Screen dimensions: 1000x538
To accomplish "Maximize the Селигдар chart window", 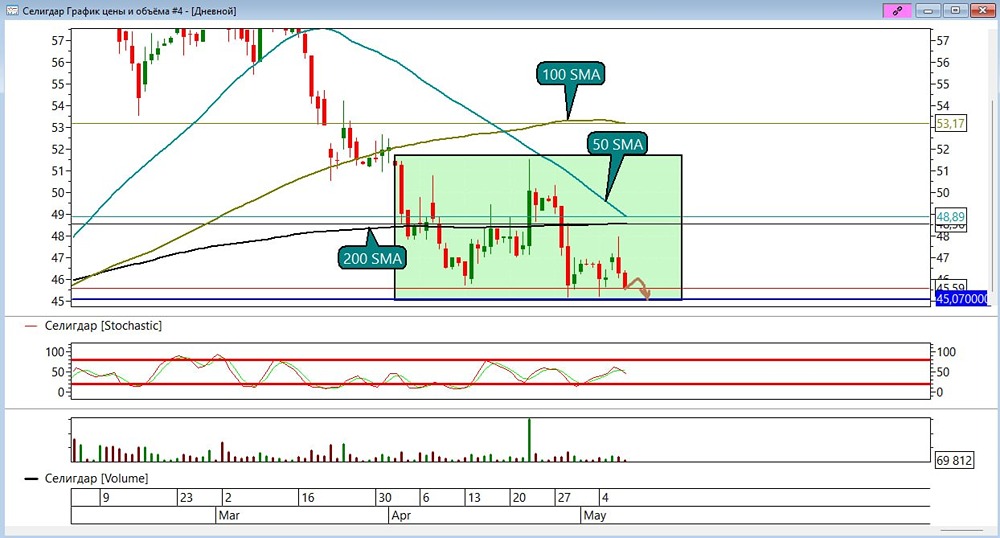I will [x=955, y=10].
